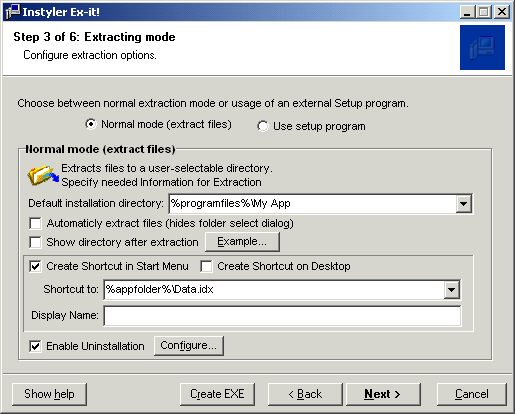The width and height of the screenshot is (515, 414).
Task: Go to previous step with Back
Action: point(305,394)
